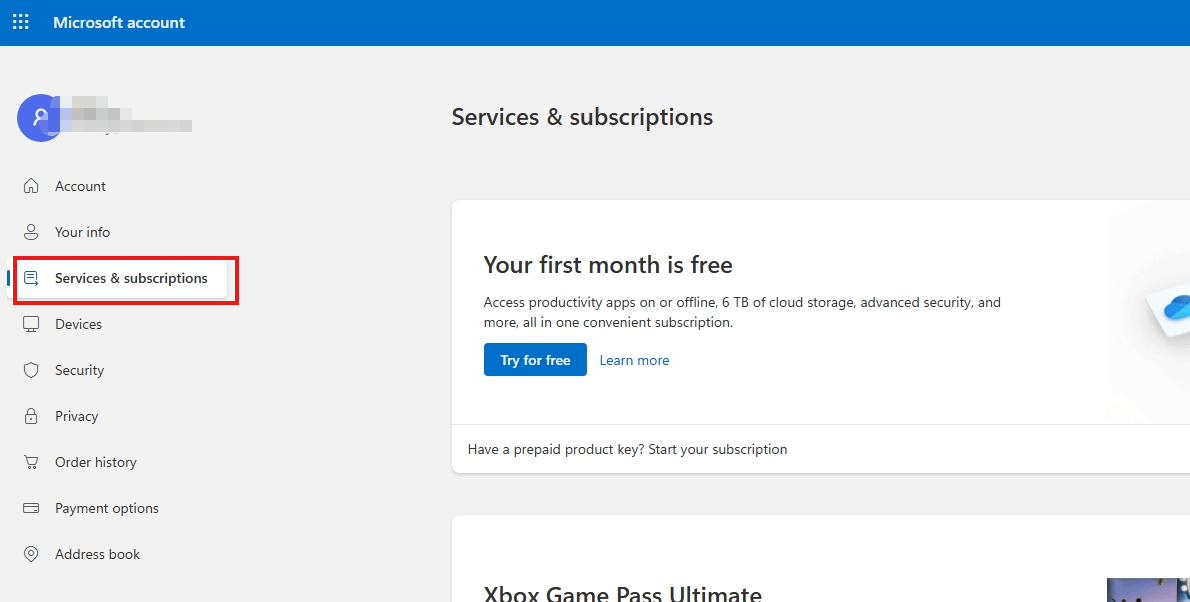The height and width of the screenshot is (602, 1190).
Task: Click the productivity apps description text
Action: click(742, 312)
